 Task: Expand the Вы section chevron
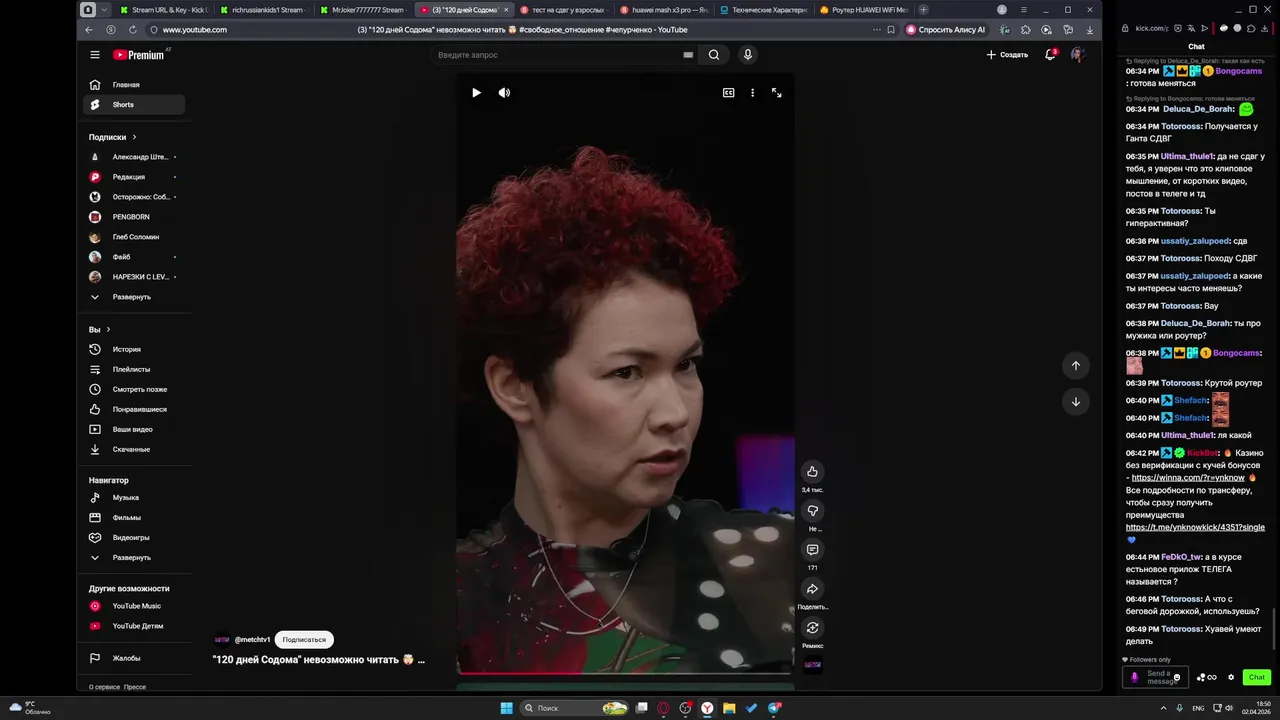point(108,329)
